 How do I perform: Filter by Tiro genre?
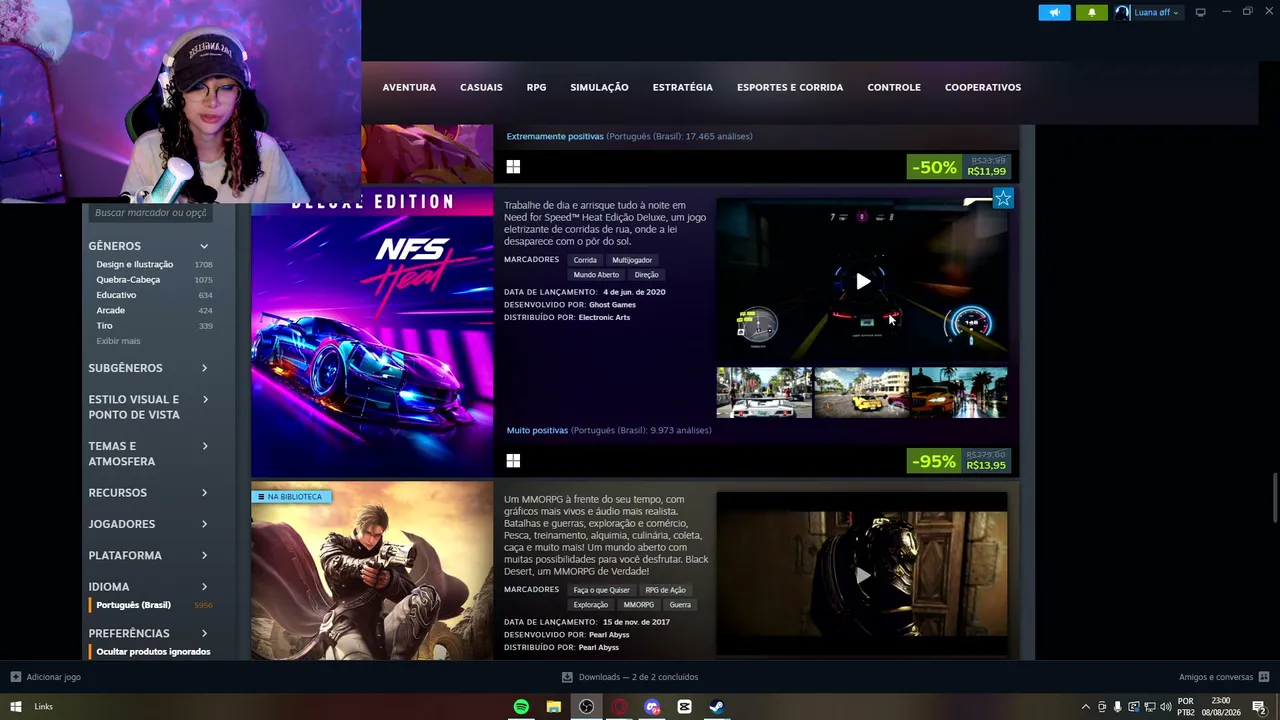tap(104, 326)
